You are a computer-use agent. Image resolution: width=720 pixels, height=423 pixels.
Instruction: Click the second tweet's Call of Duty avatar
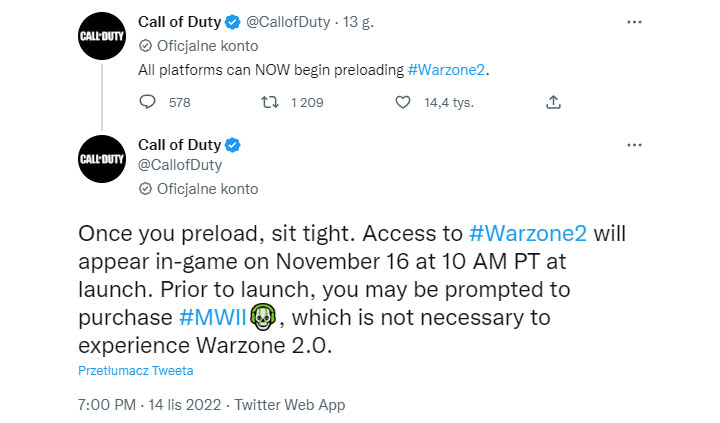tap(101, 159)
